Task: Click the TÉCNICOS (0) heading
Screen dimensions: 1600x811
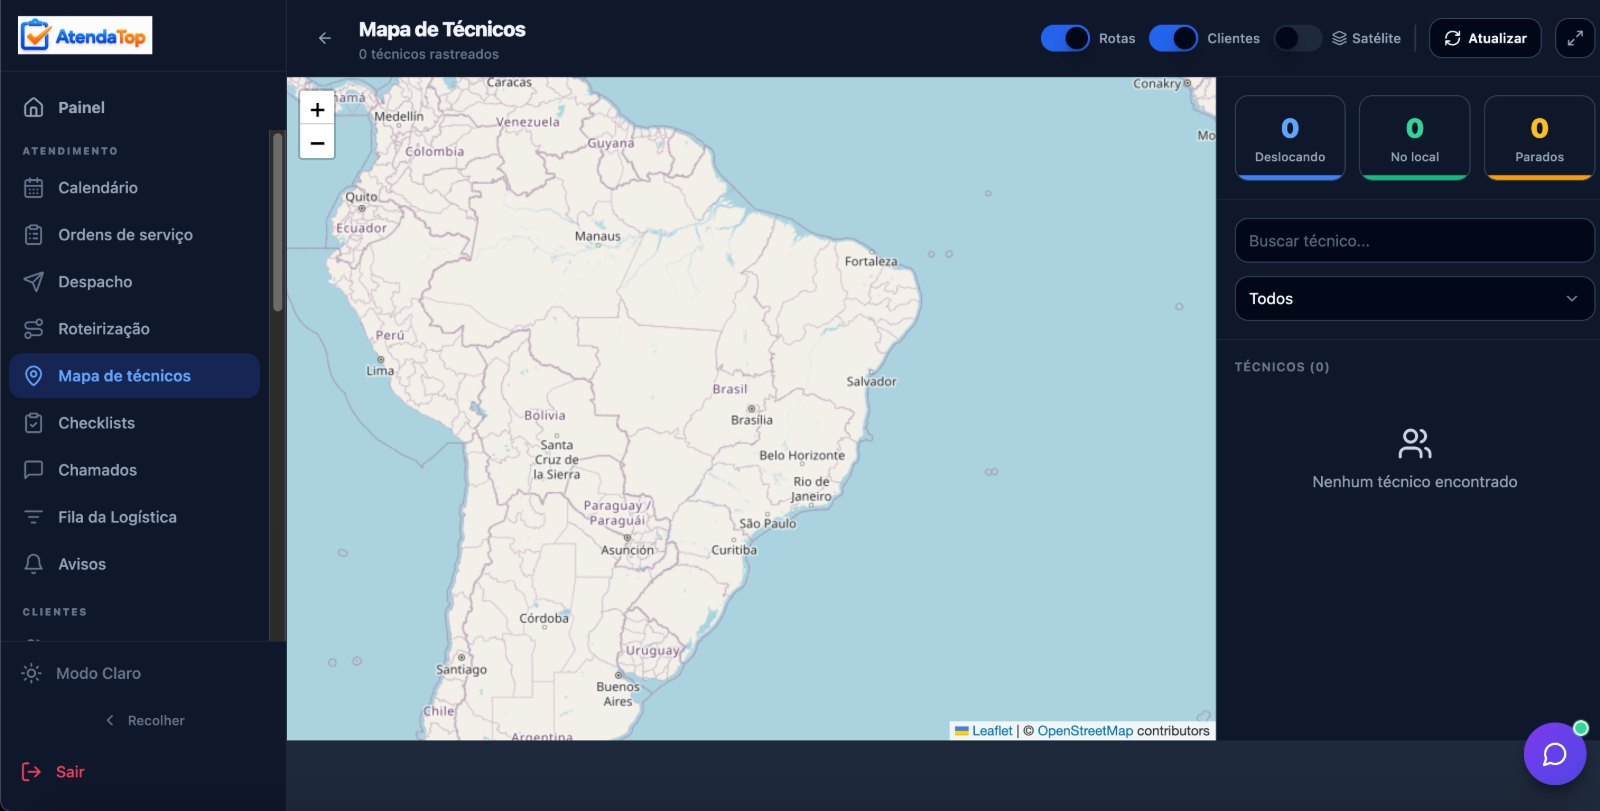Action: coord(1282,367)
